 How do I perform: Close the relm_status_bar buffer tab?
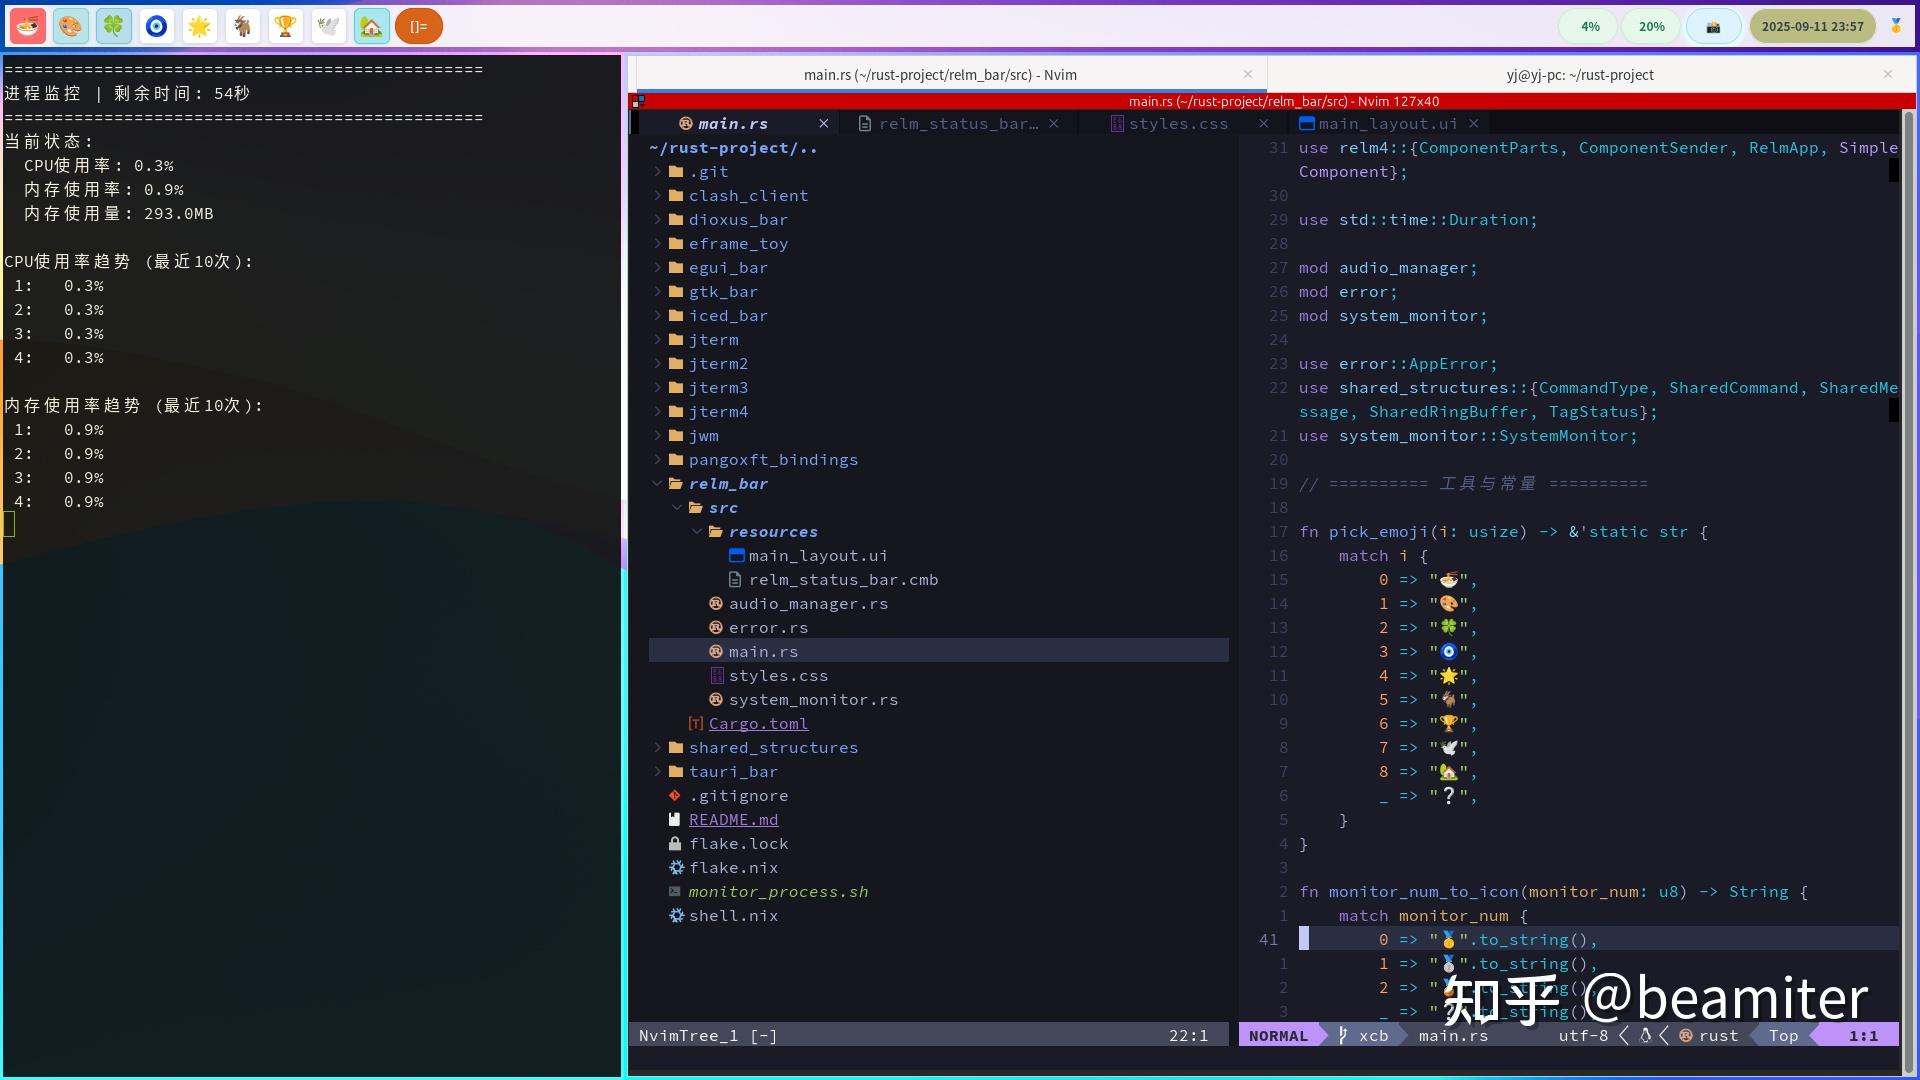point(1054,124)
